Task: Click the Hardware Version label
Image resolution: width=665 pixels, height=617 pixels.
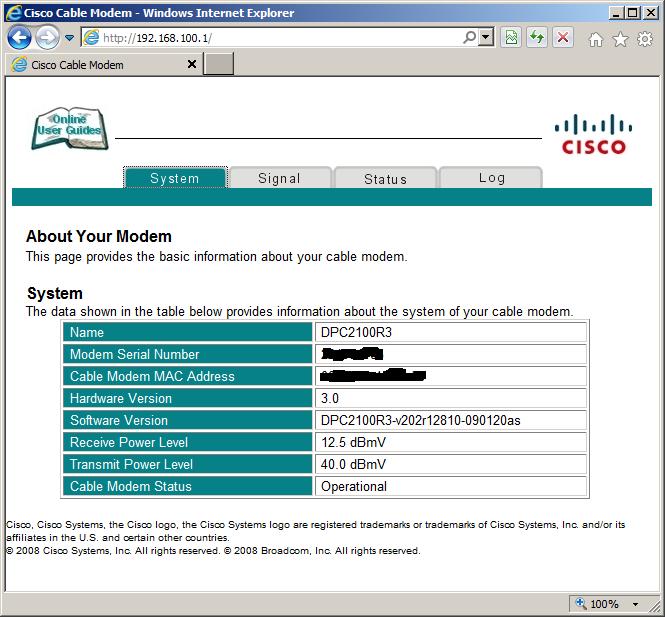Action: click(121, 398)
